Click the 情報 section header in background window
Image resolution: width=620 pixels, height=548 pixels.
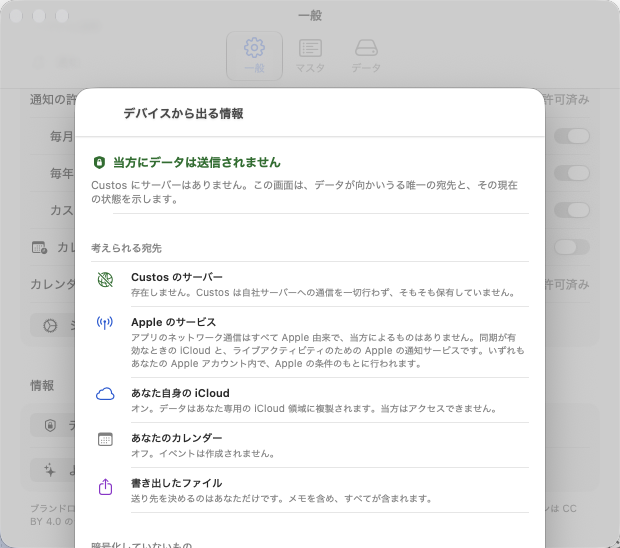42,385
